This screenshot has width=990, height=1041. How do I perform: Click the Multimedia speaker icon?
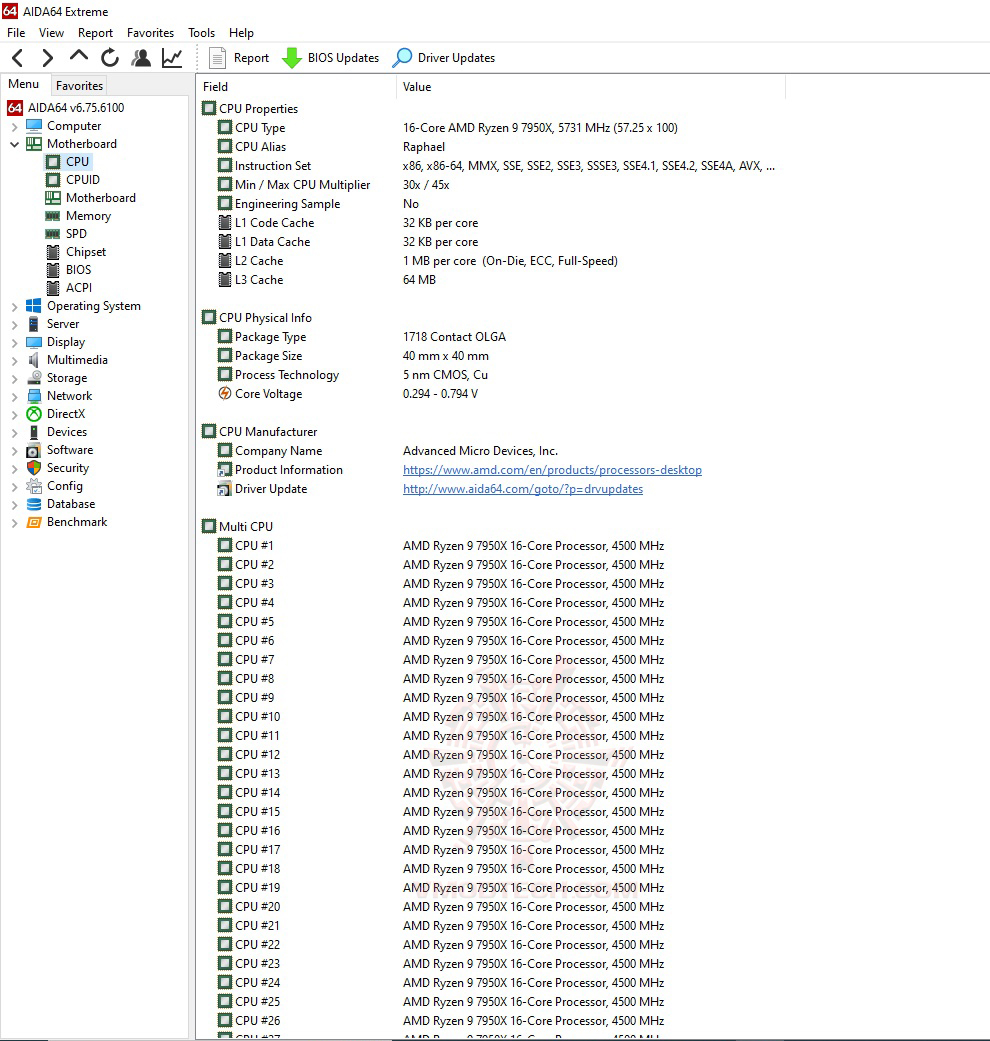pos(34,359)
